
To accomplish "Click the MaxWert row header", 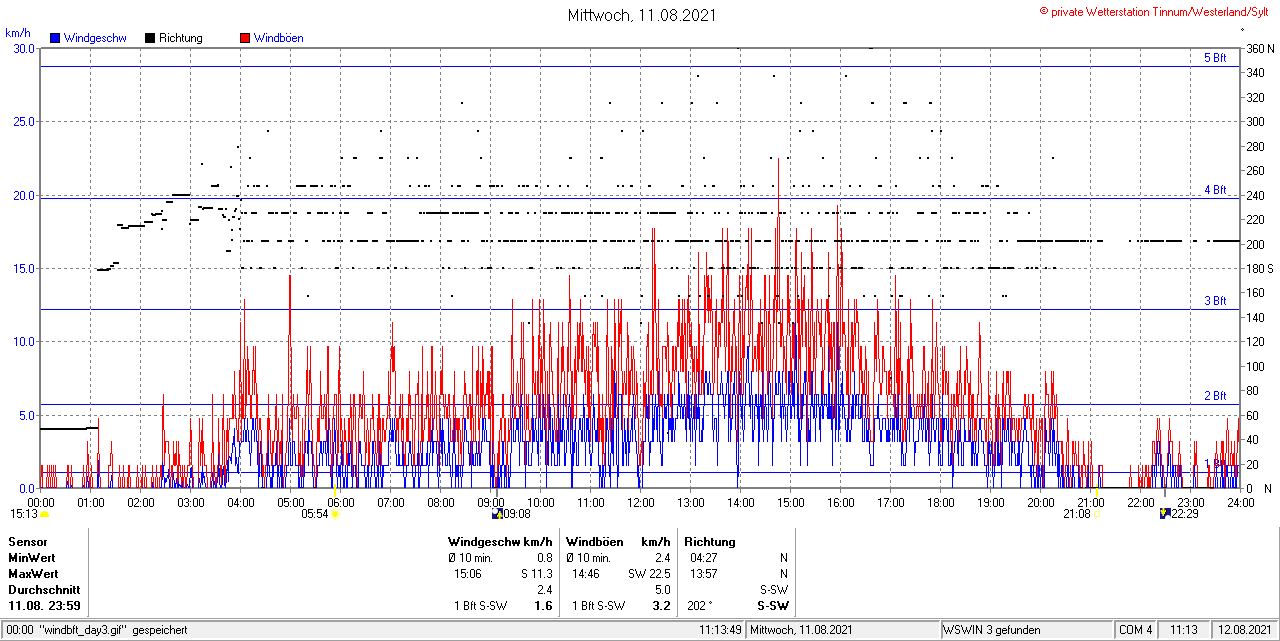I will click(x=33, y=574).
